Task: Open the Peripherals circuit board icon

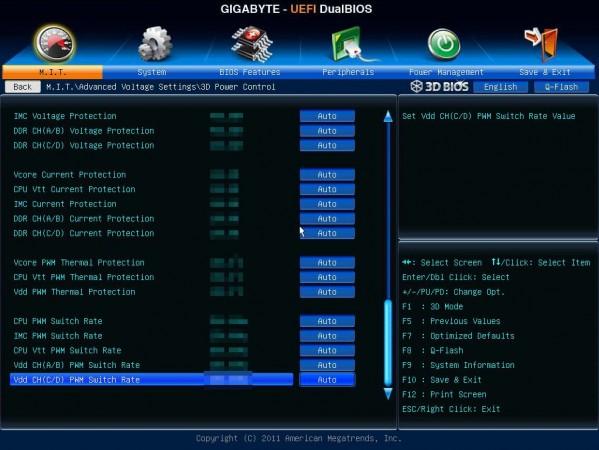Action: click(x=350, y=44)
